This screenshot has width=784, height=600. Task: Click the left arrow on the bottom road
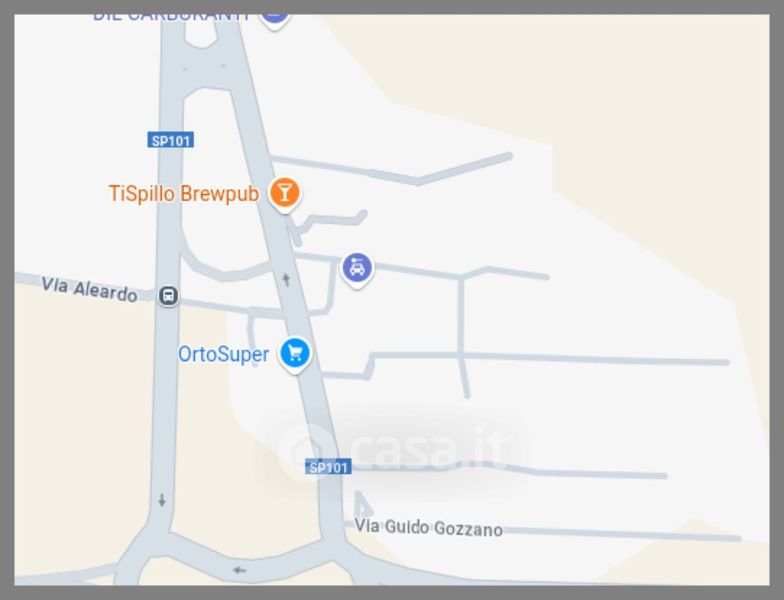(x=240, y=570)
